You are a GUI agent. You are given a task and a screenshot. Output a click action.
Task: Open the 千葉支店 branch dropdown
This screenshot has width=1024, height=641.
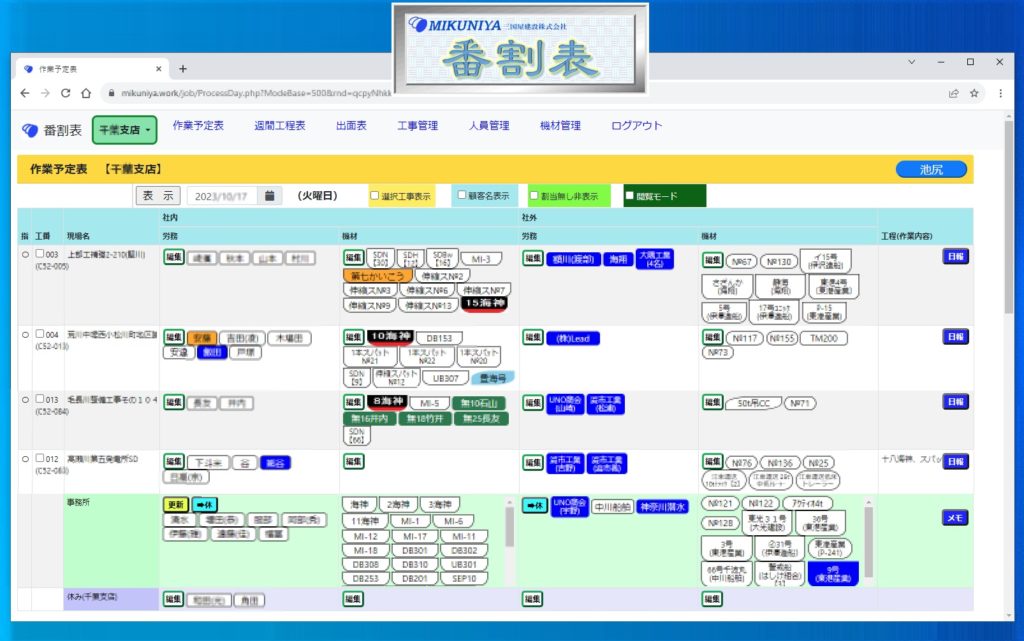click(124, 130)
